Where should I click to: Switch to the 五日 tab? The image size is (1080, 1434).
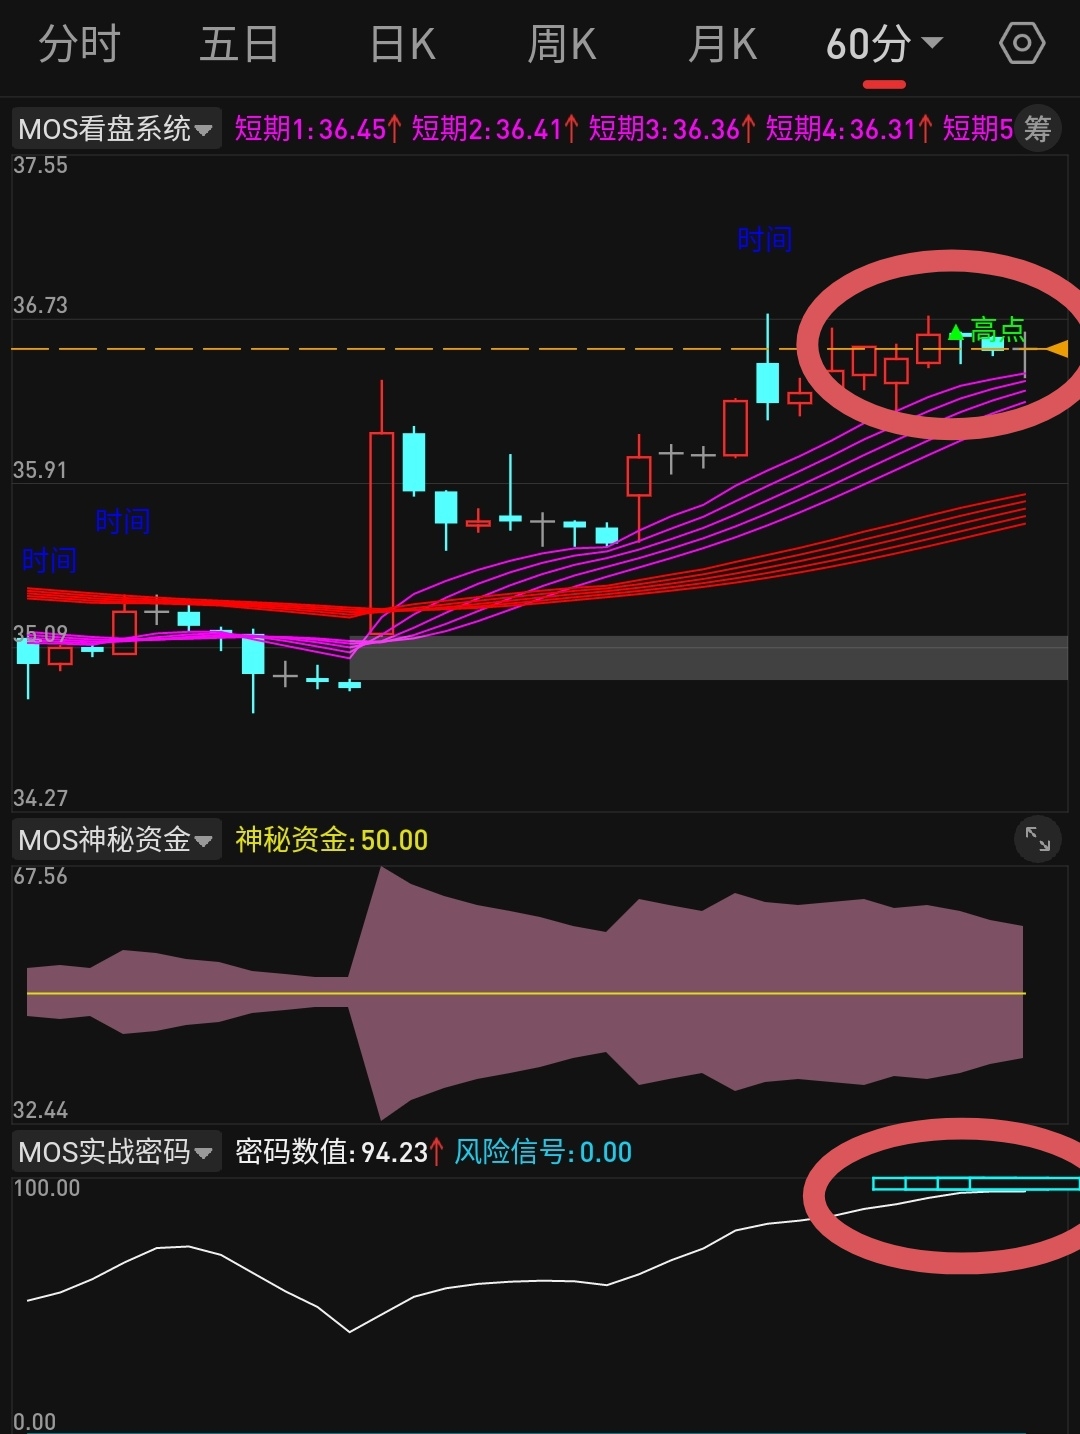[x=239, y=44]
